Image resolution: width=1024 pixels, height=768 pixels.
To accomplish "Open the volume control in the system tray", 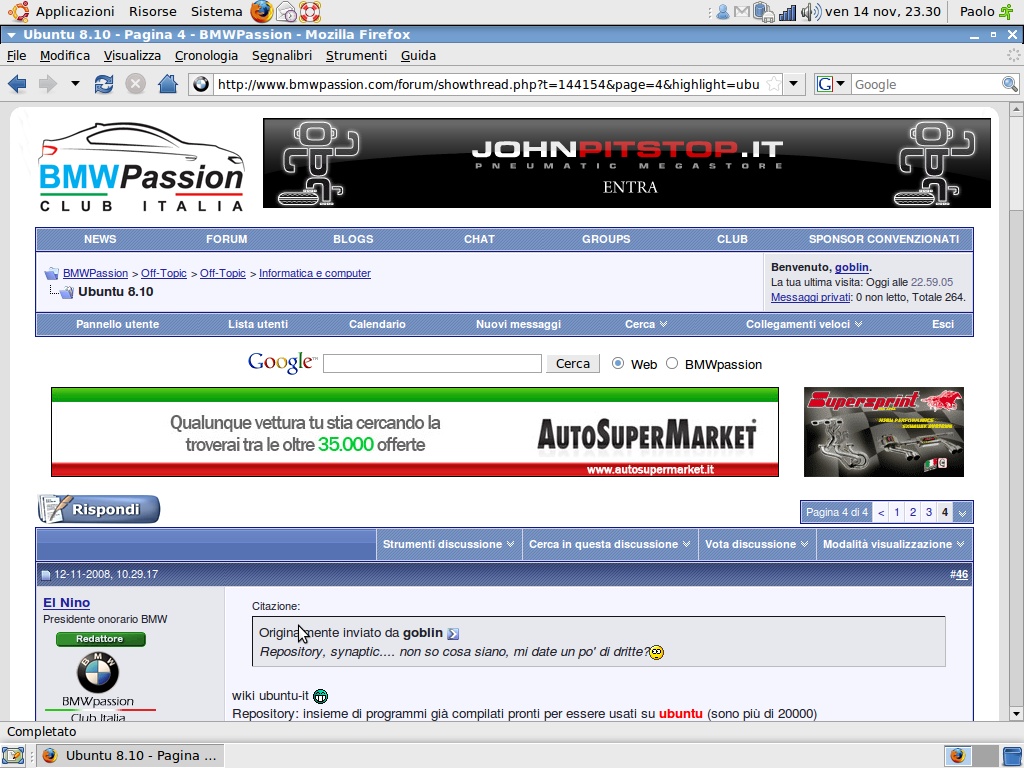I will [810, 12].
